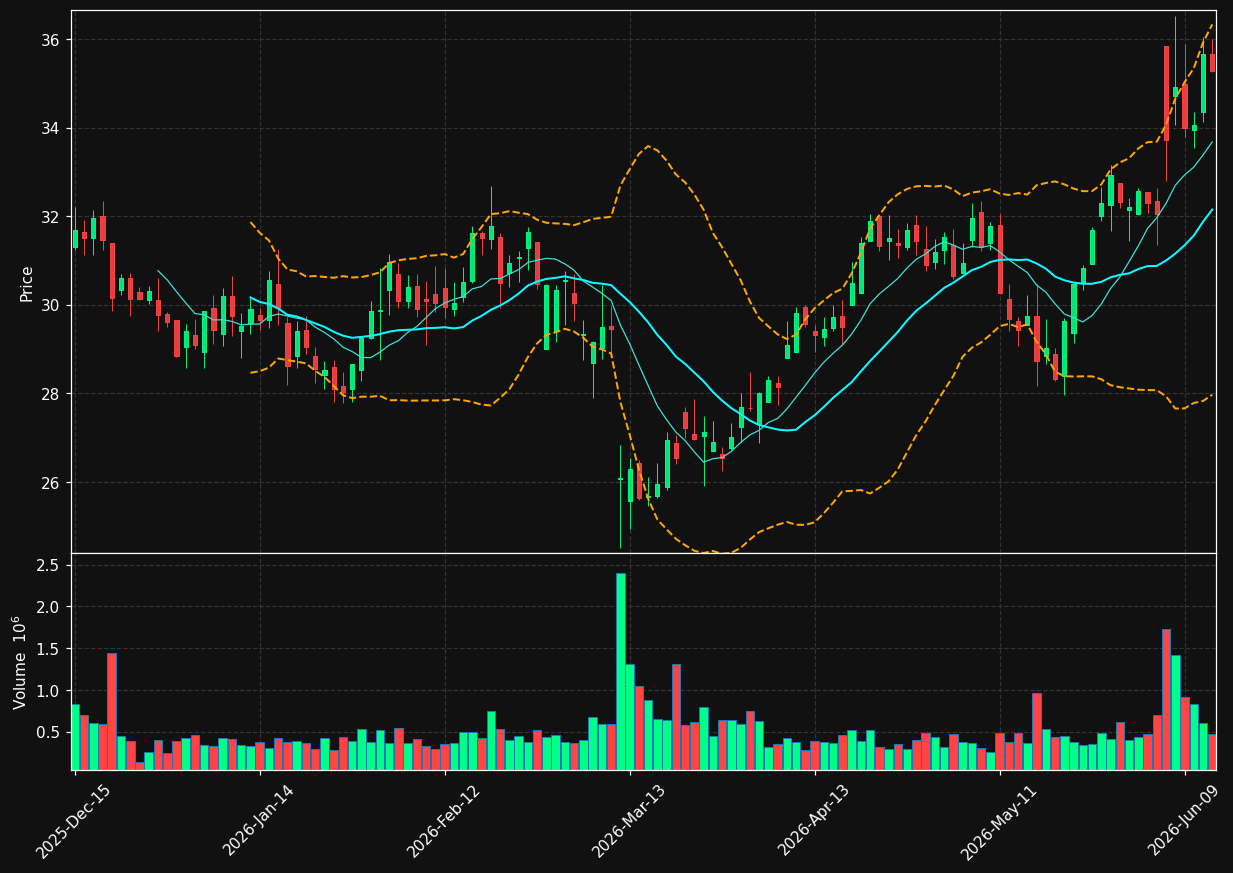Click the 2026-Mar-13 date label
Viewport: 1233px width, 873px height.
(628, 821)
